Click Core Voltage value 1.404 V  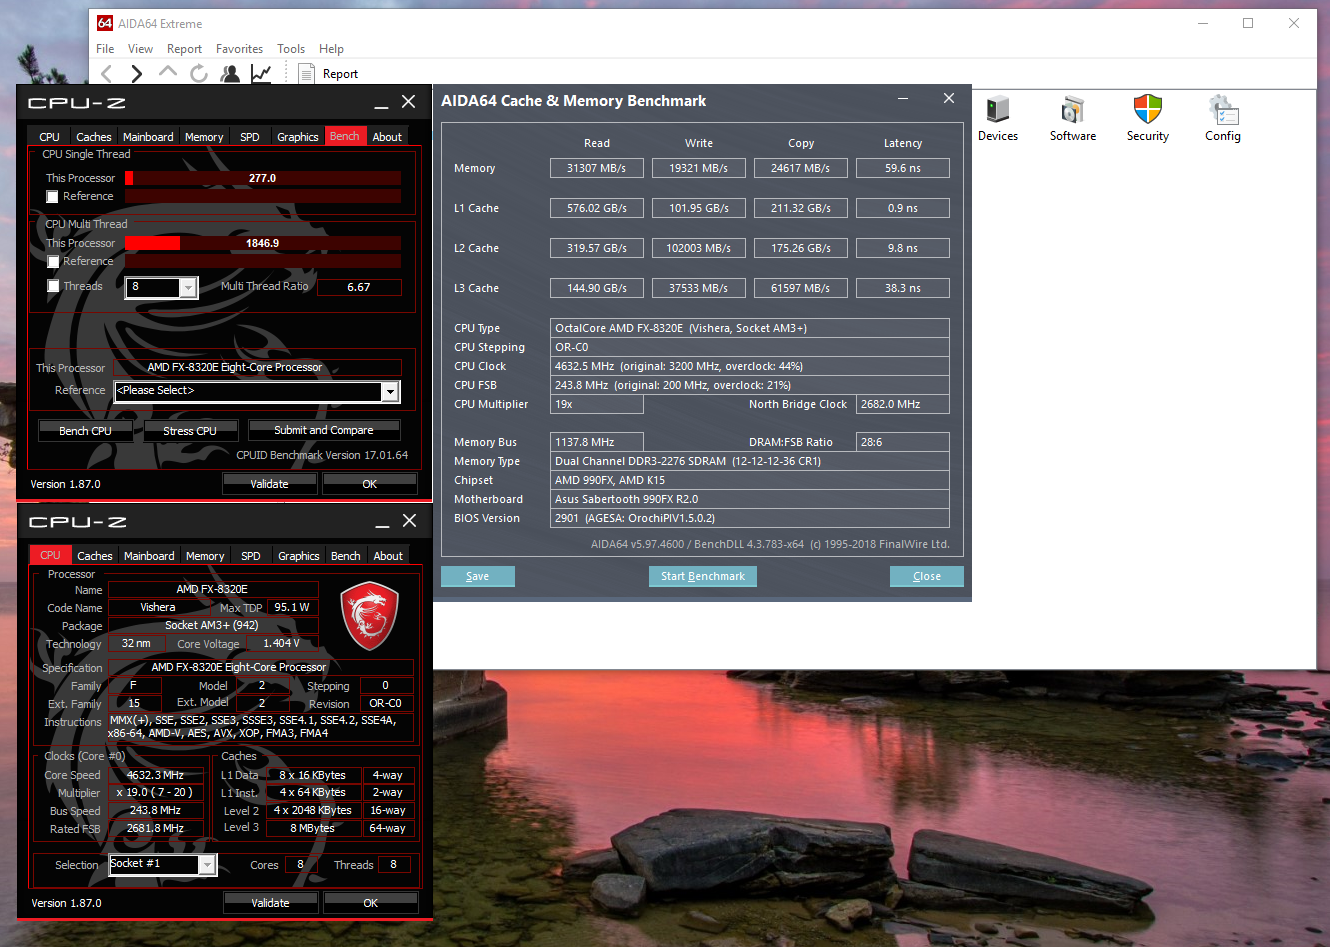282,644
